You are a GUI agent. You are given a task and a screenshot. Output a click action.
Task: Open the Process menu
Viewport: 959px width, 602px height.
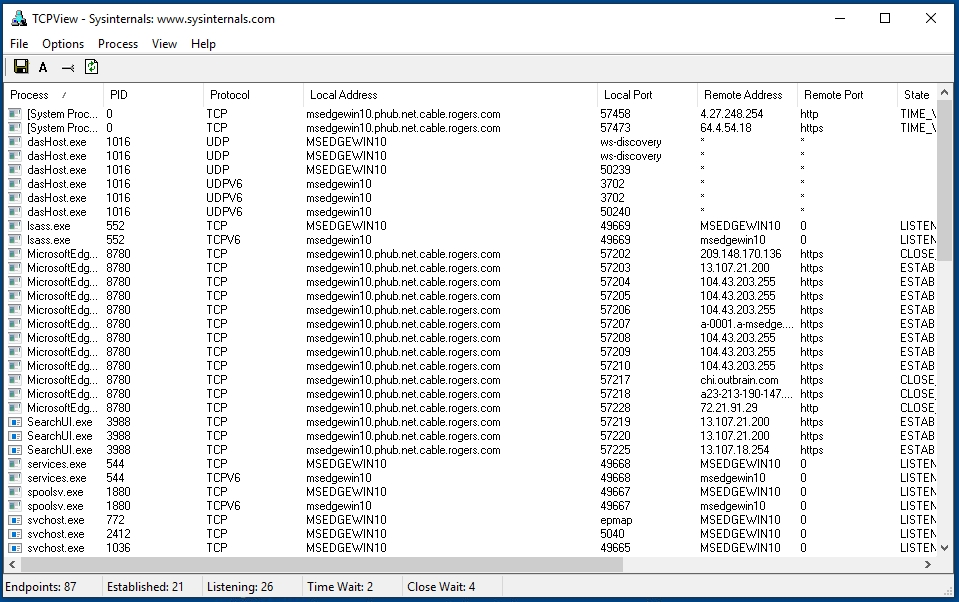(118, 44)
